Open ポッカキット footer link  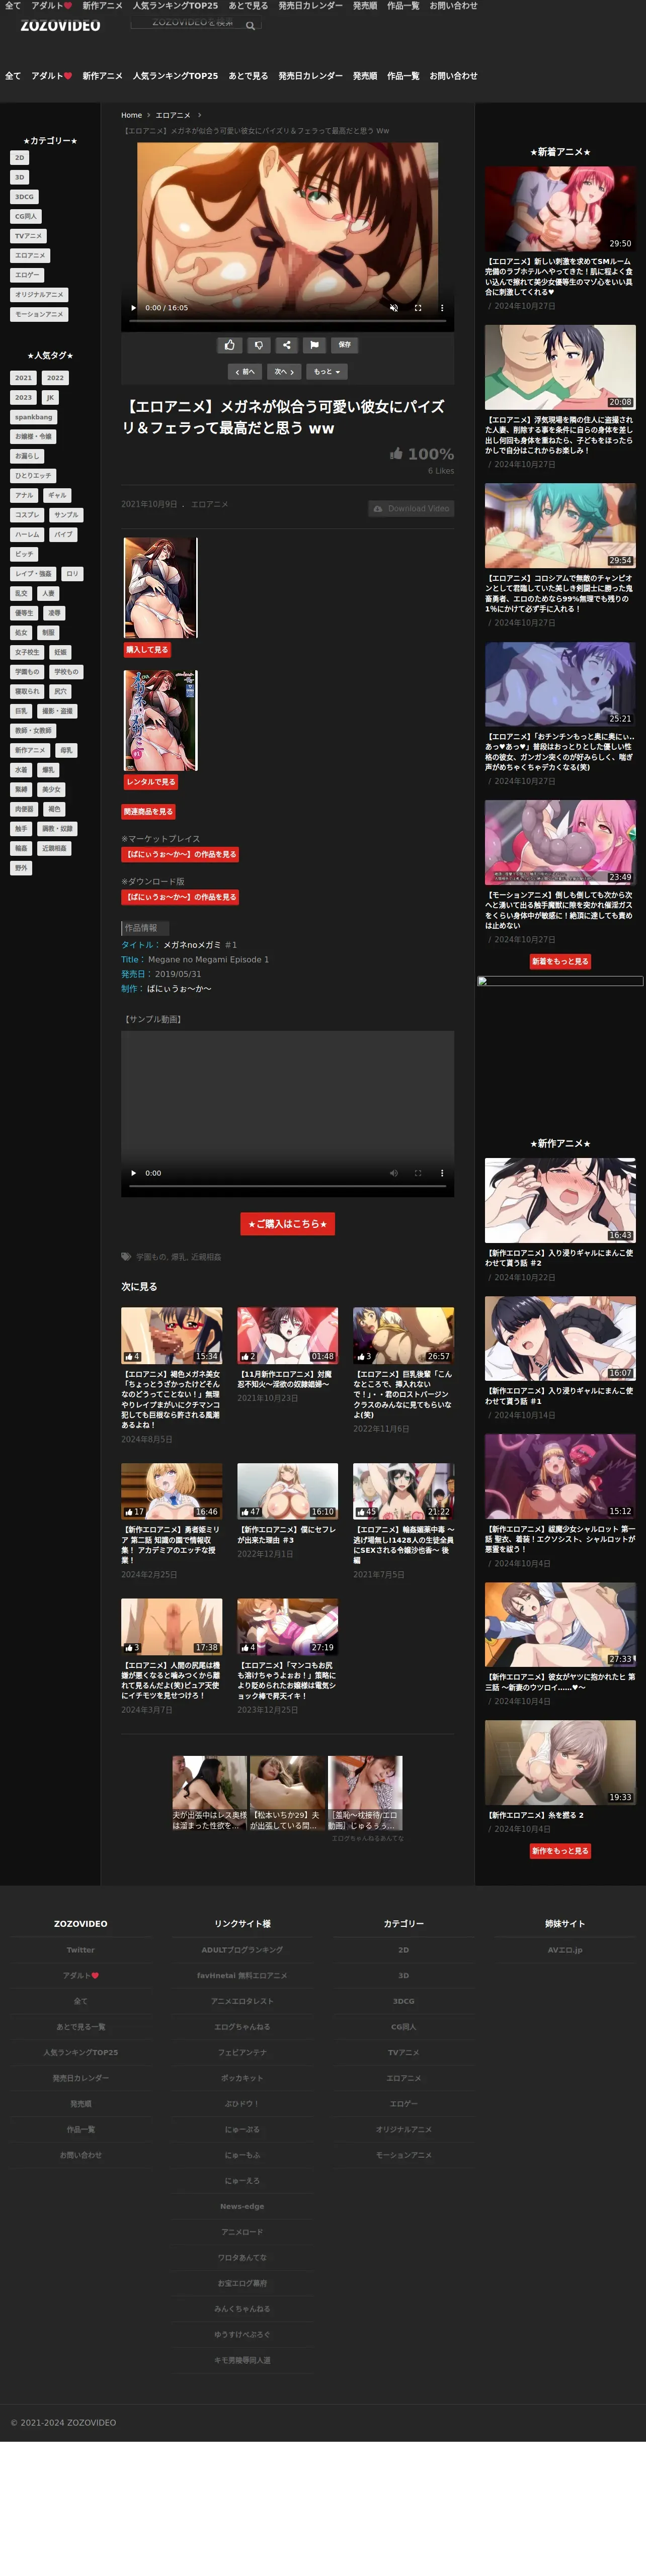coord(242,2078)
